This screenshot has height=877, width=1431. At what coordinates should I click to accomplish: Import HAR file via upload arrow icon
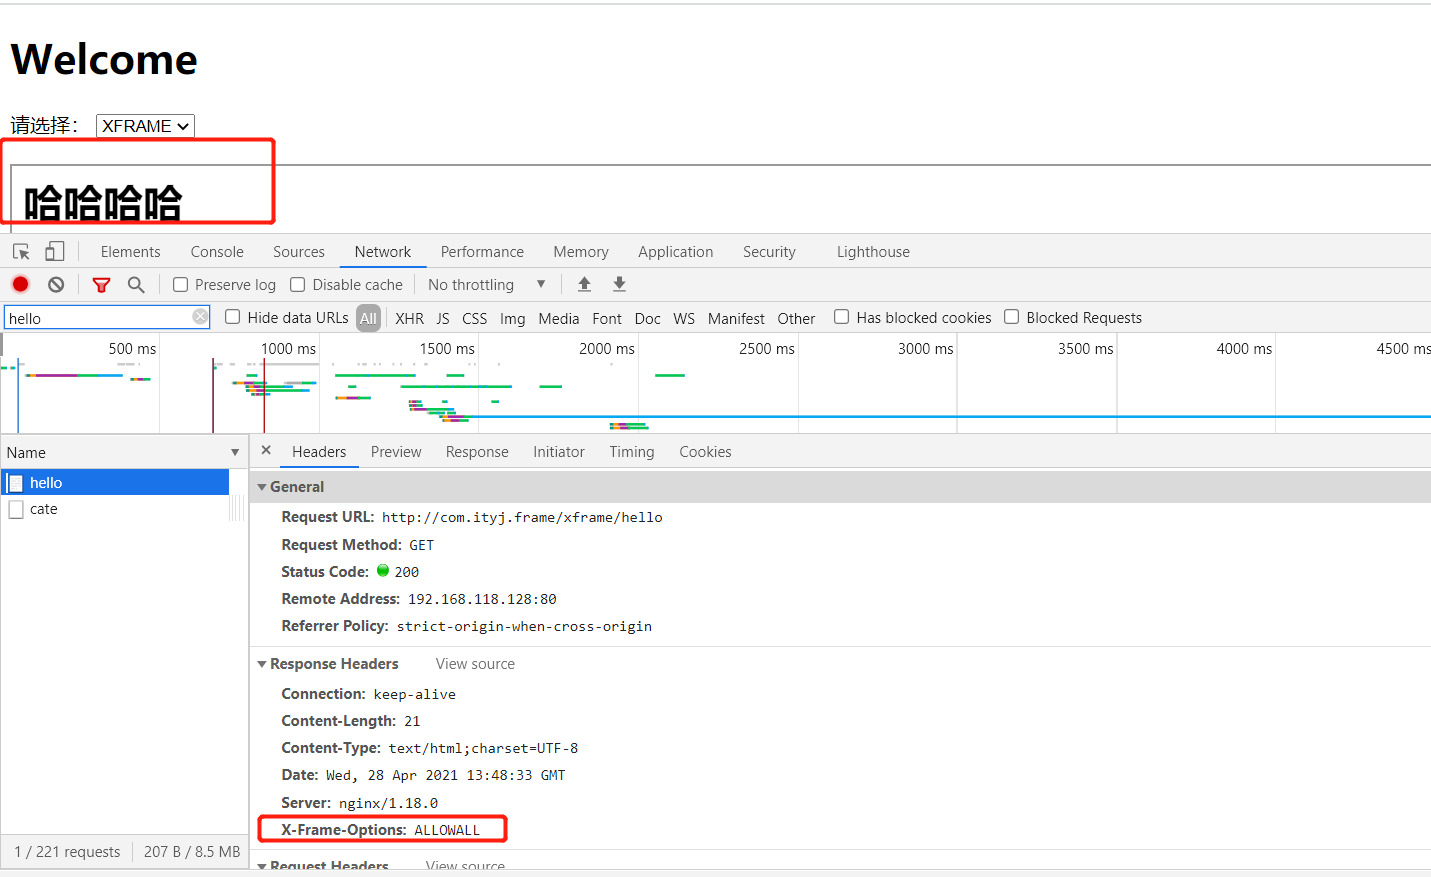click(x=584, y=284)
